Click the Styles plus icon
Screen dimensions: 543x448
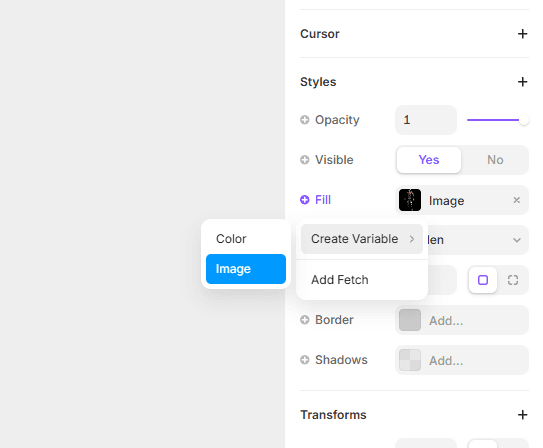pyautogui.click(x=522, y=82)
